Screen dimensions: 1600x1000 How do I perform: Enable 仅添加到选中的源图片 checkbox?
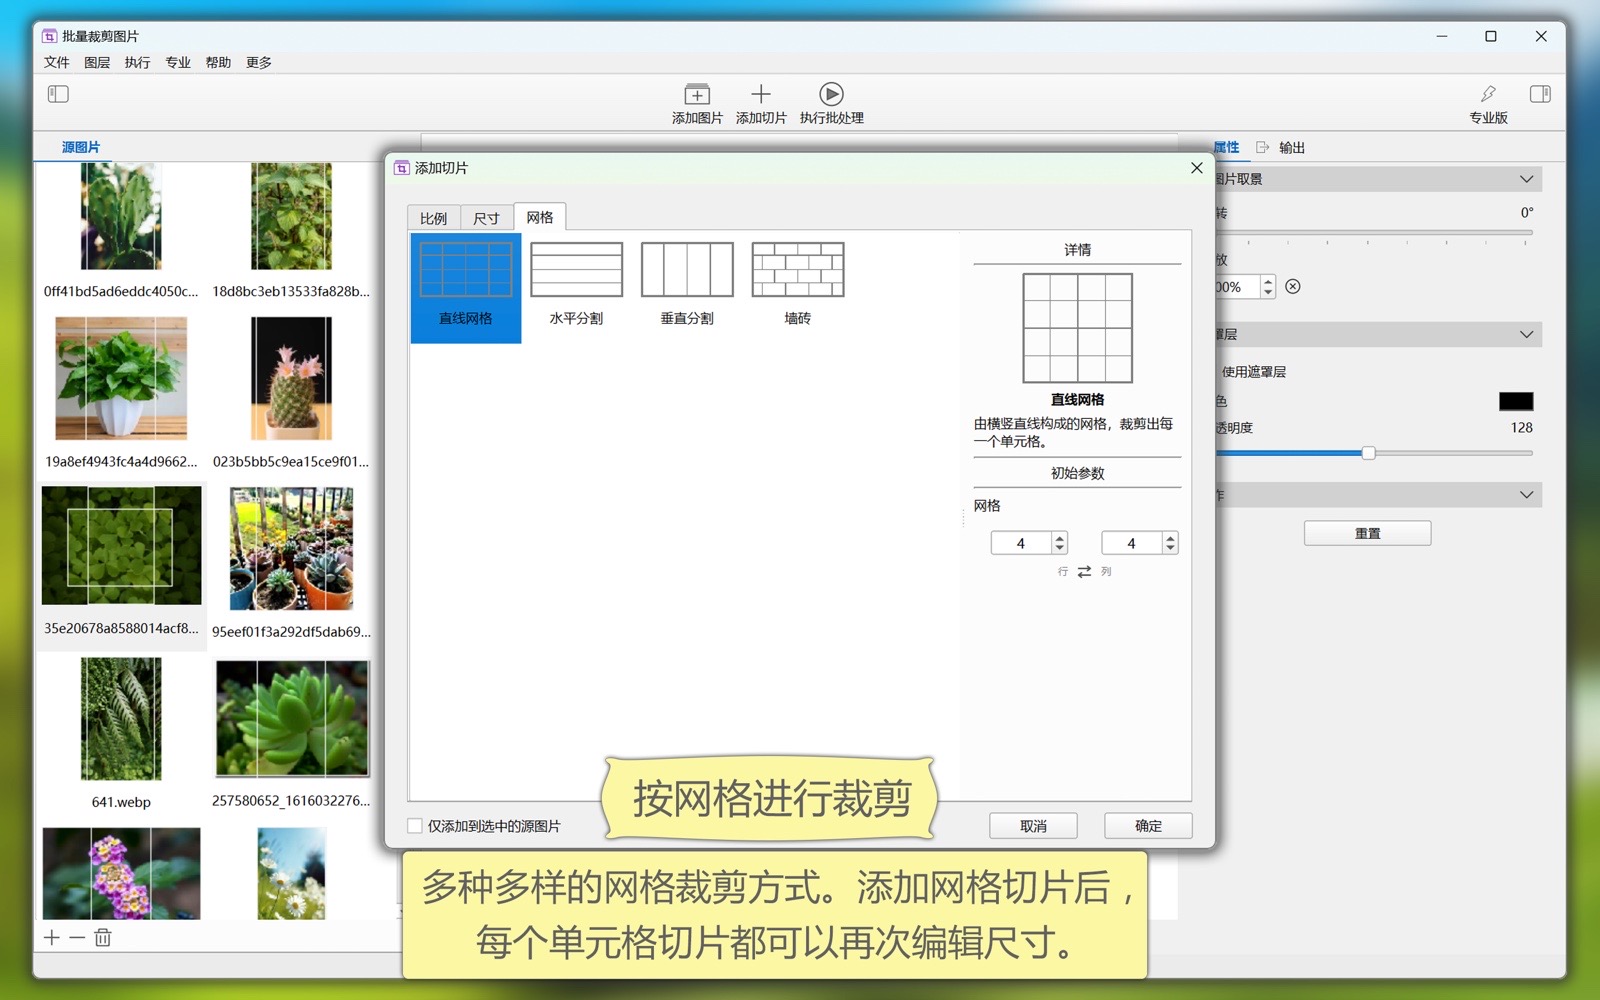[x=415, y=826]
